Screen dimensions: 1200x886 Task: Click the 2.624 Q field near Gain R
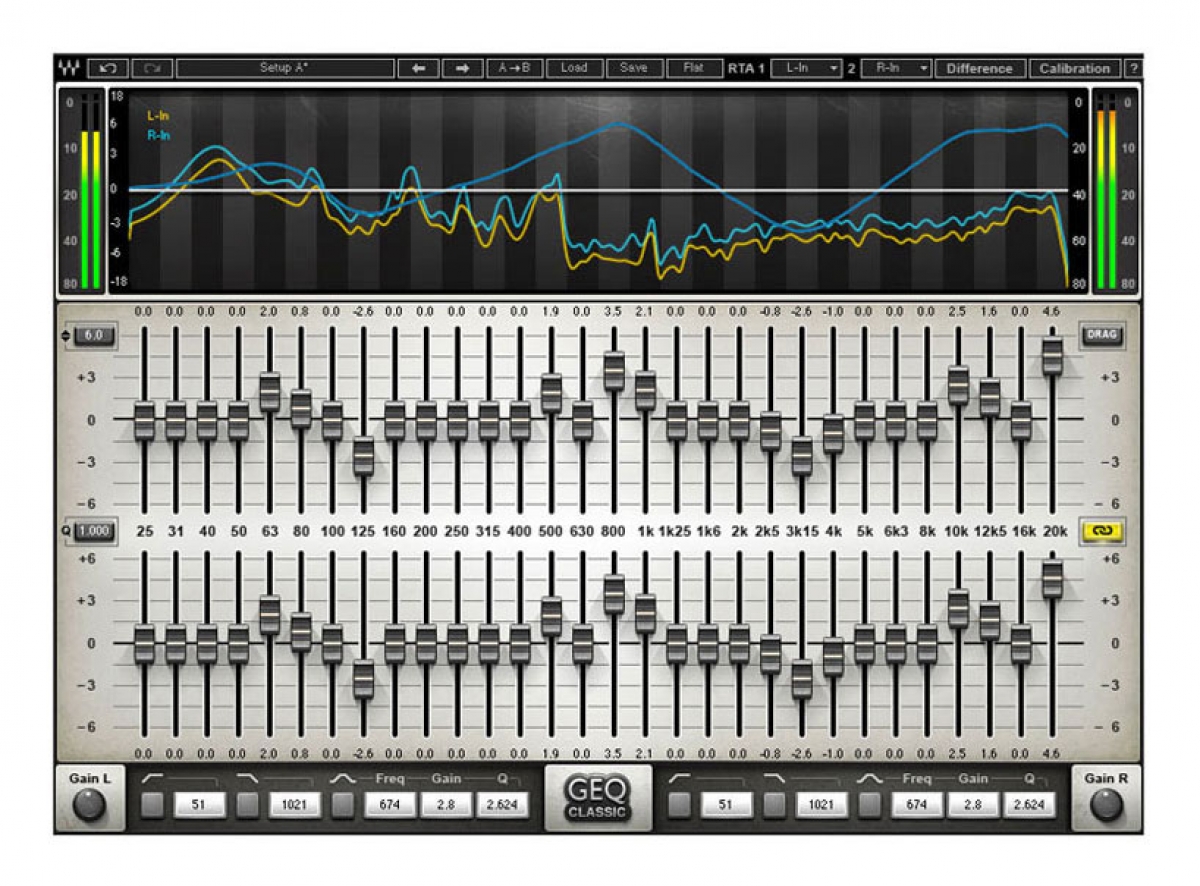1030,805
